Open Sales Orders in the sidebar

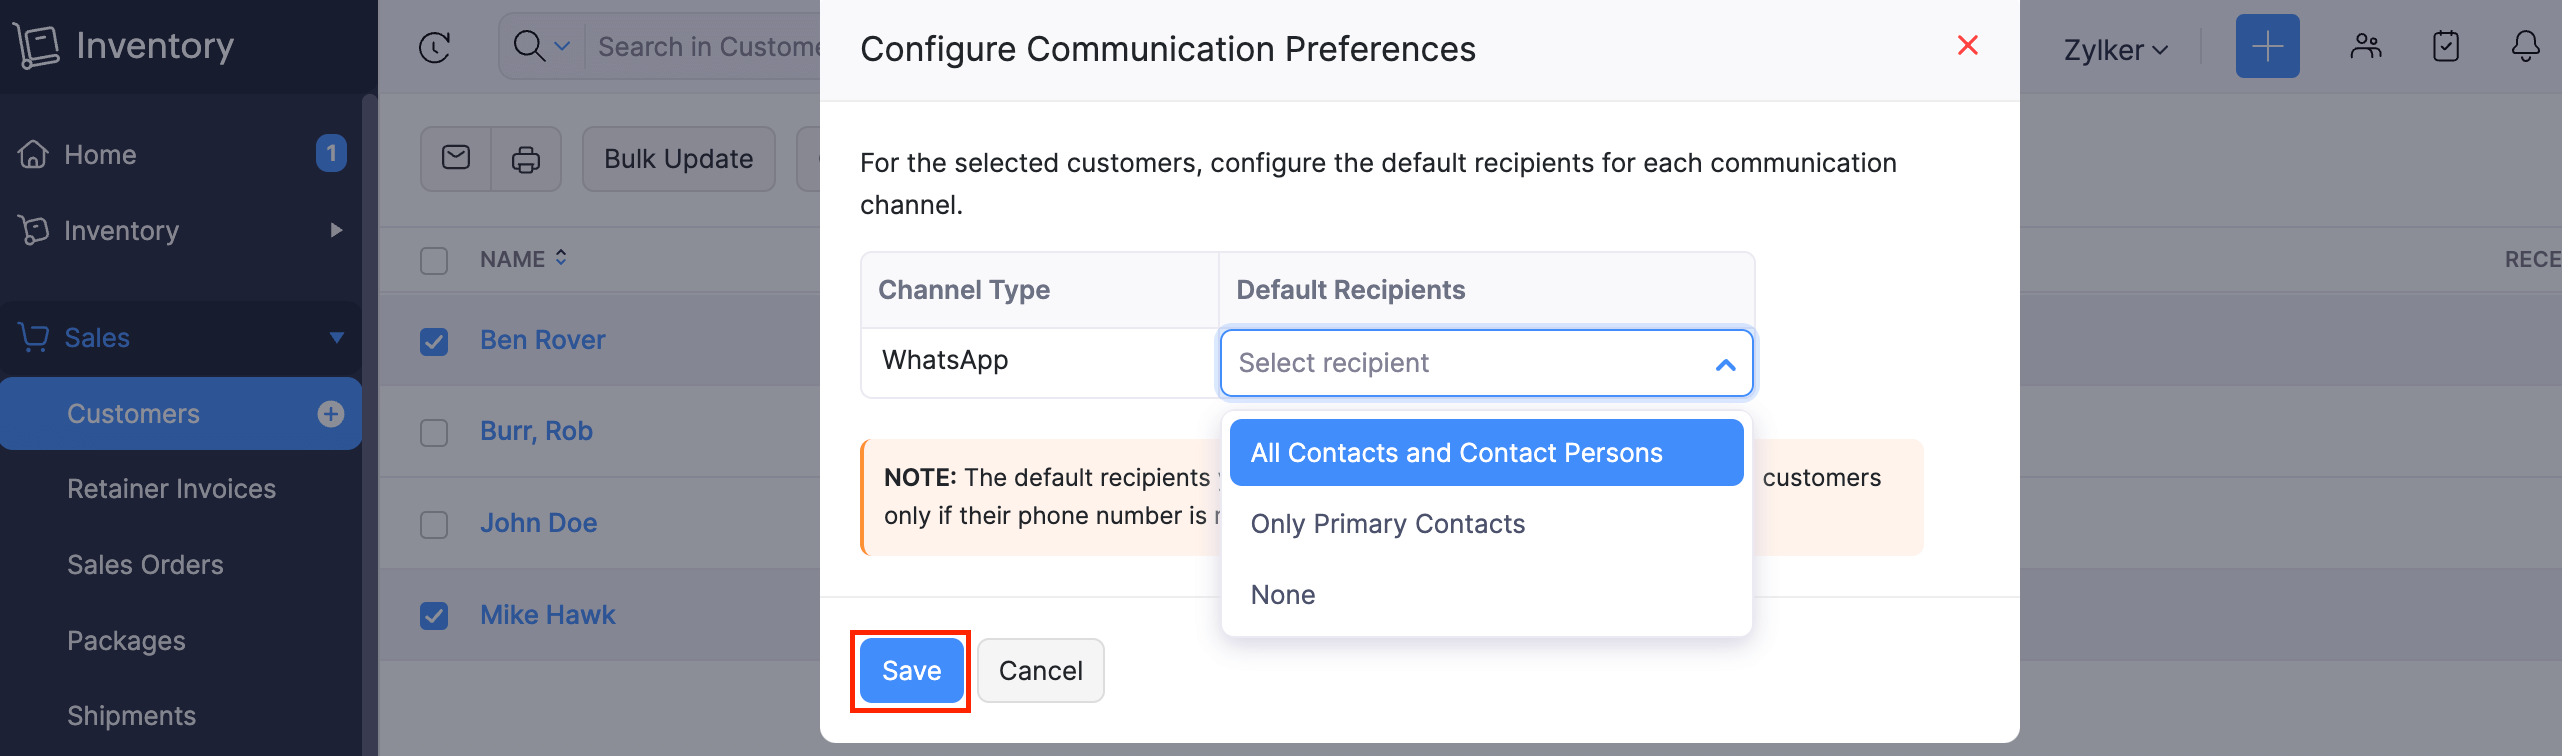pos(145,565)
